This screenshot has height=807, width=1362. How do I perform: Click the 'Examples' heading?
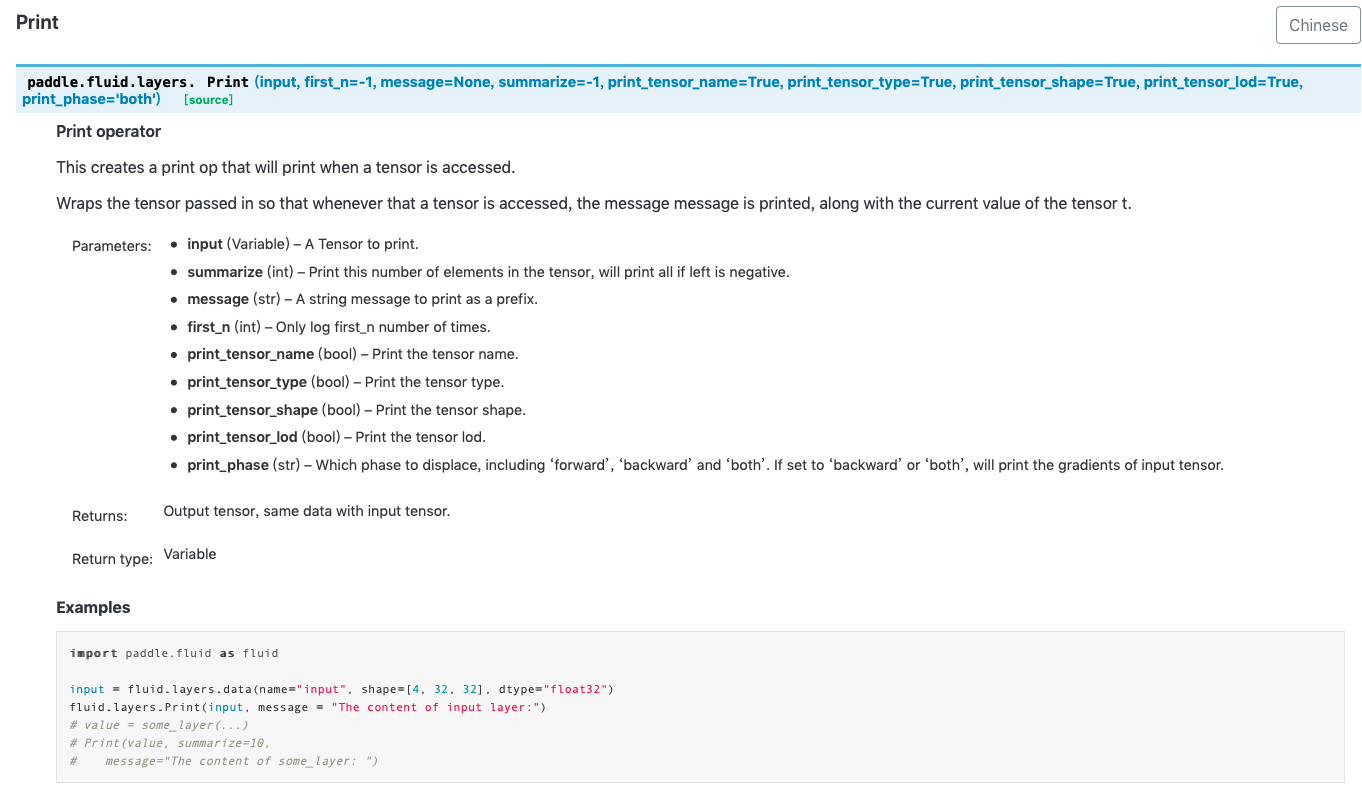[93, 607]
